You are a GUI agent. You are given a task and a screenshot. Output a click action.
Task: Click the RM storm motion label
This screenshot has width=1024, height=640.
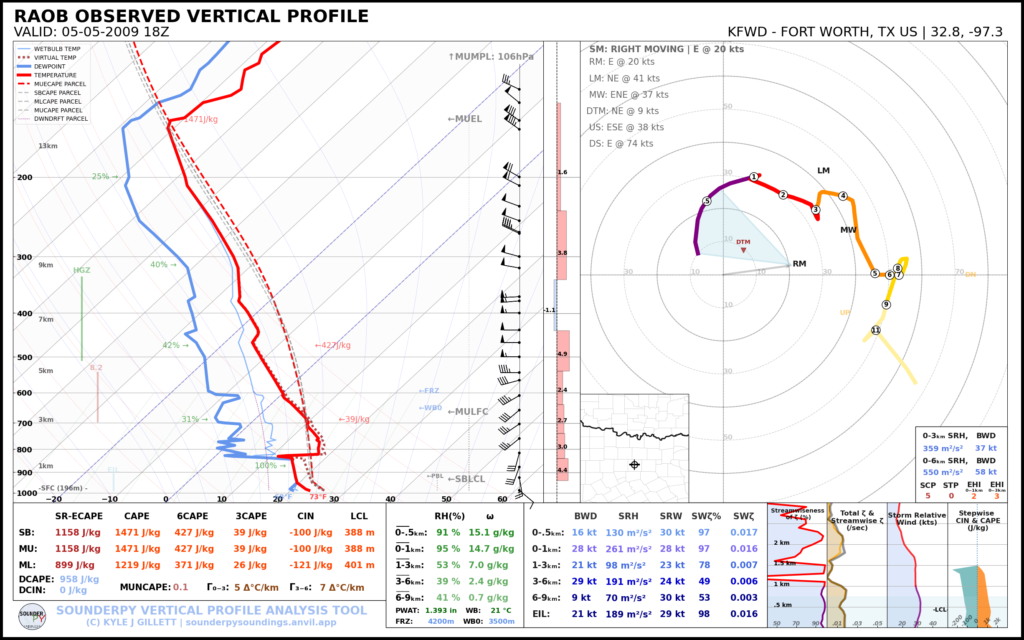click(799, 264)
